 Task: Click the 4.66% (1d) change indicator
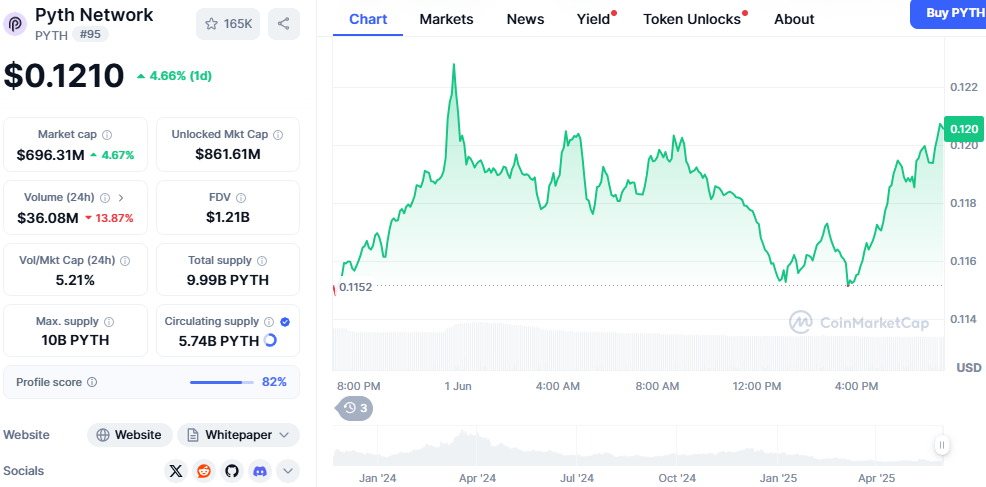(x=174, y=76)
